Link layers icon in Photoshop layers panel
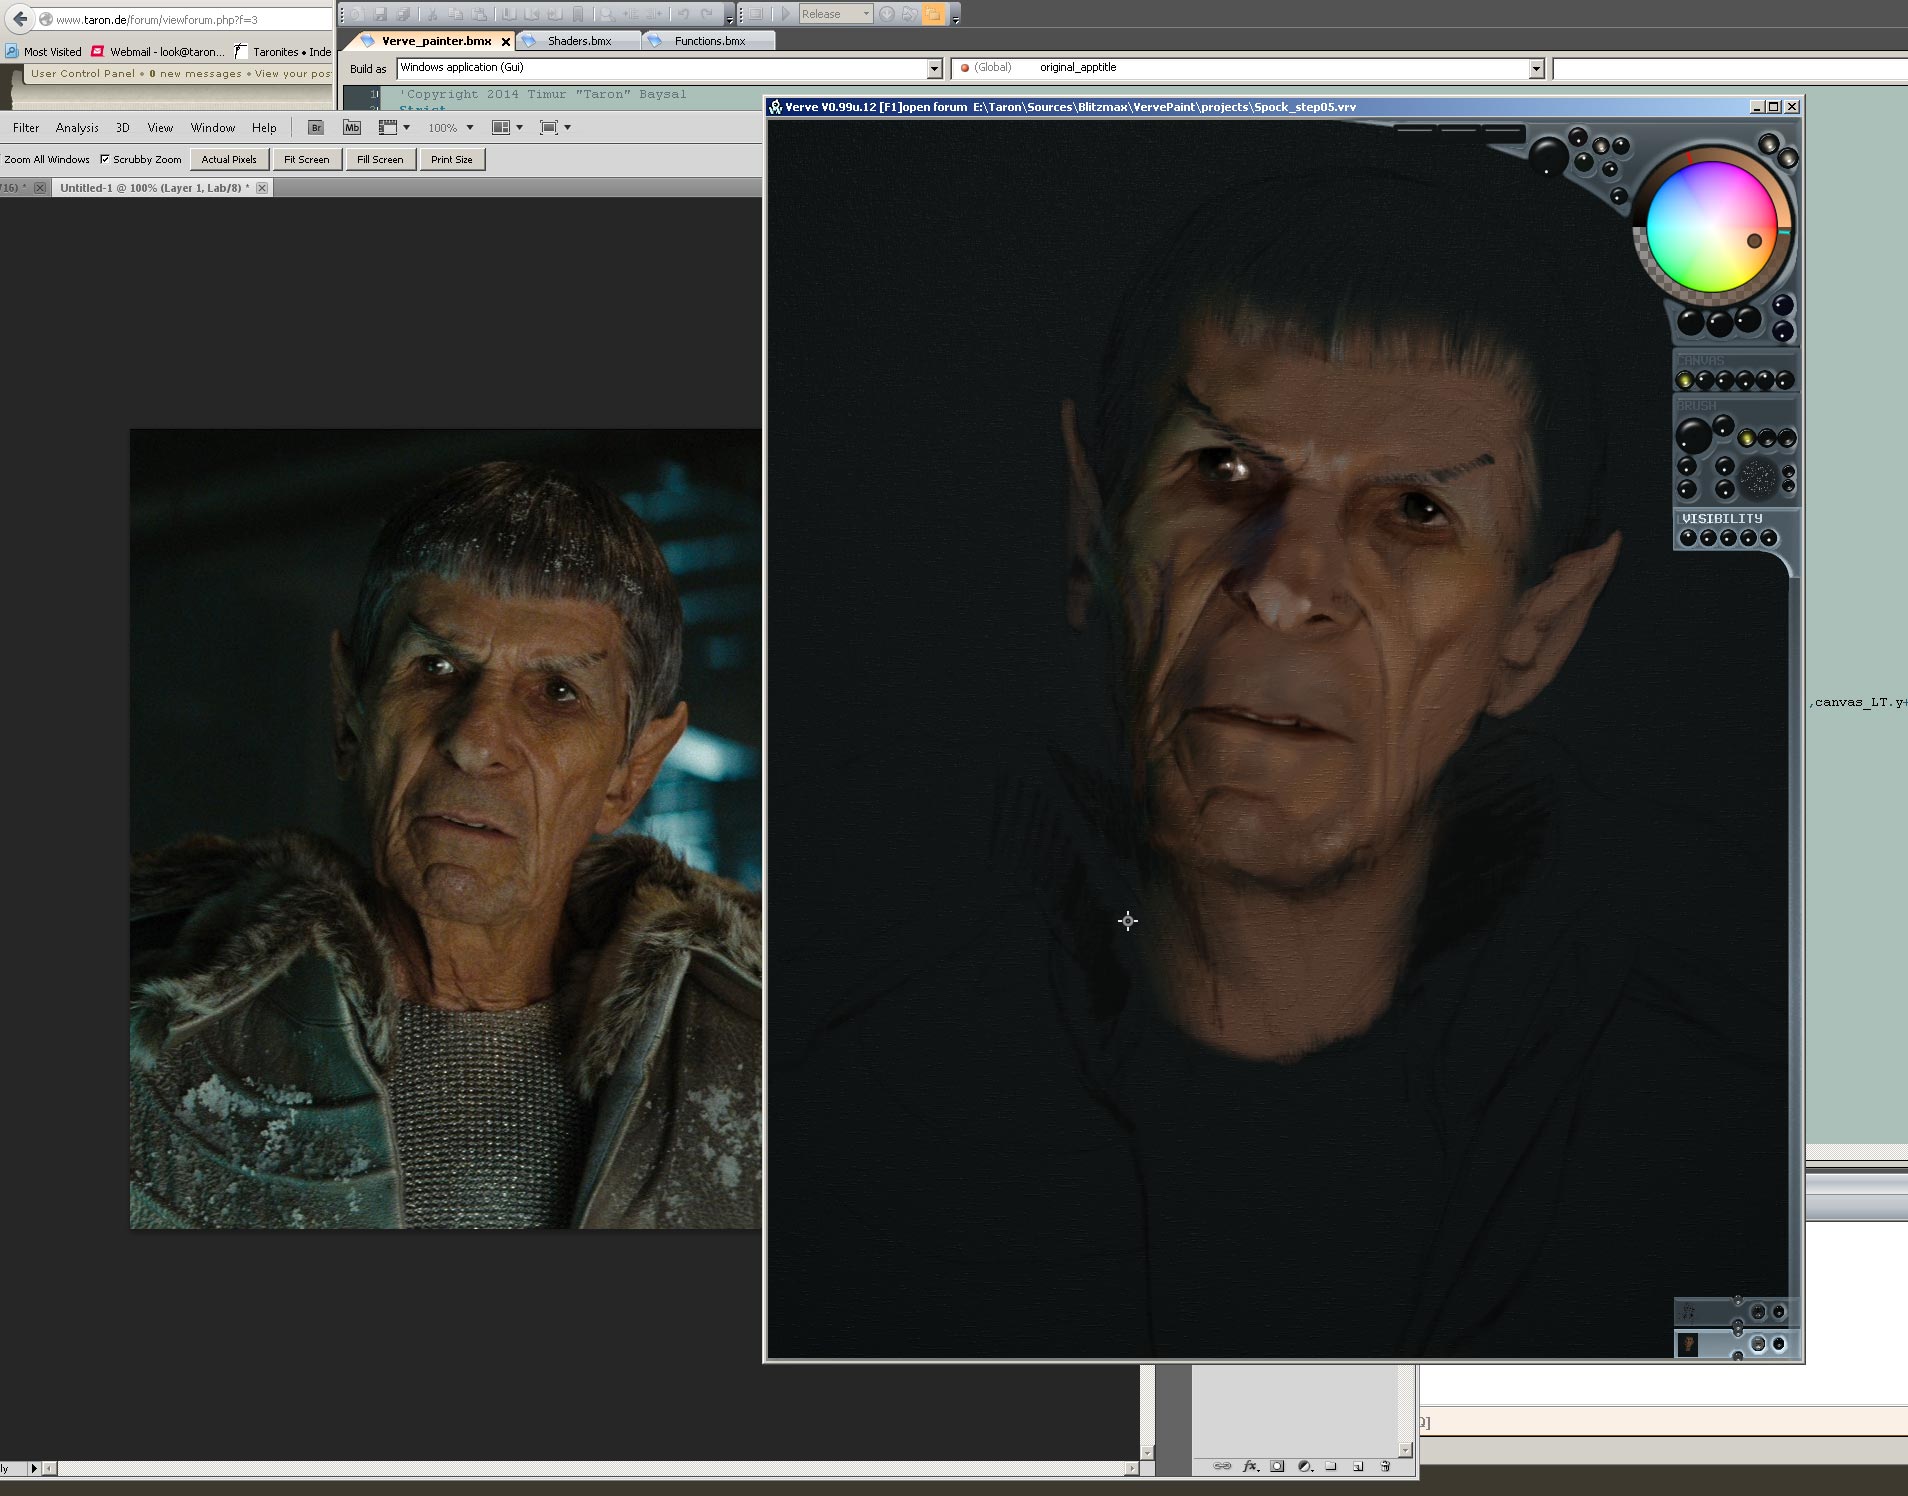This screenshot has width=1908, height=1496. pos(1222,1466)
